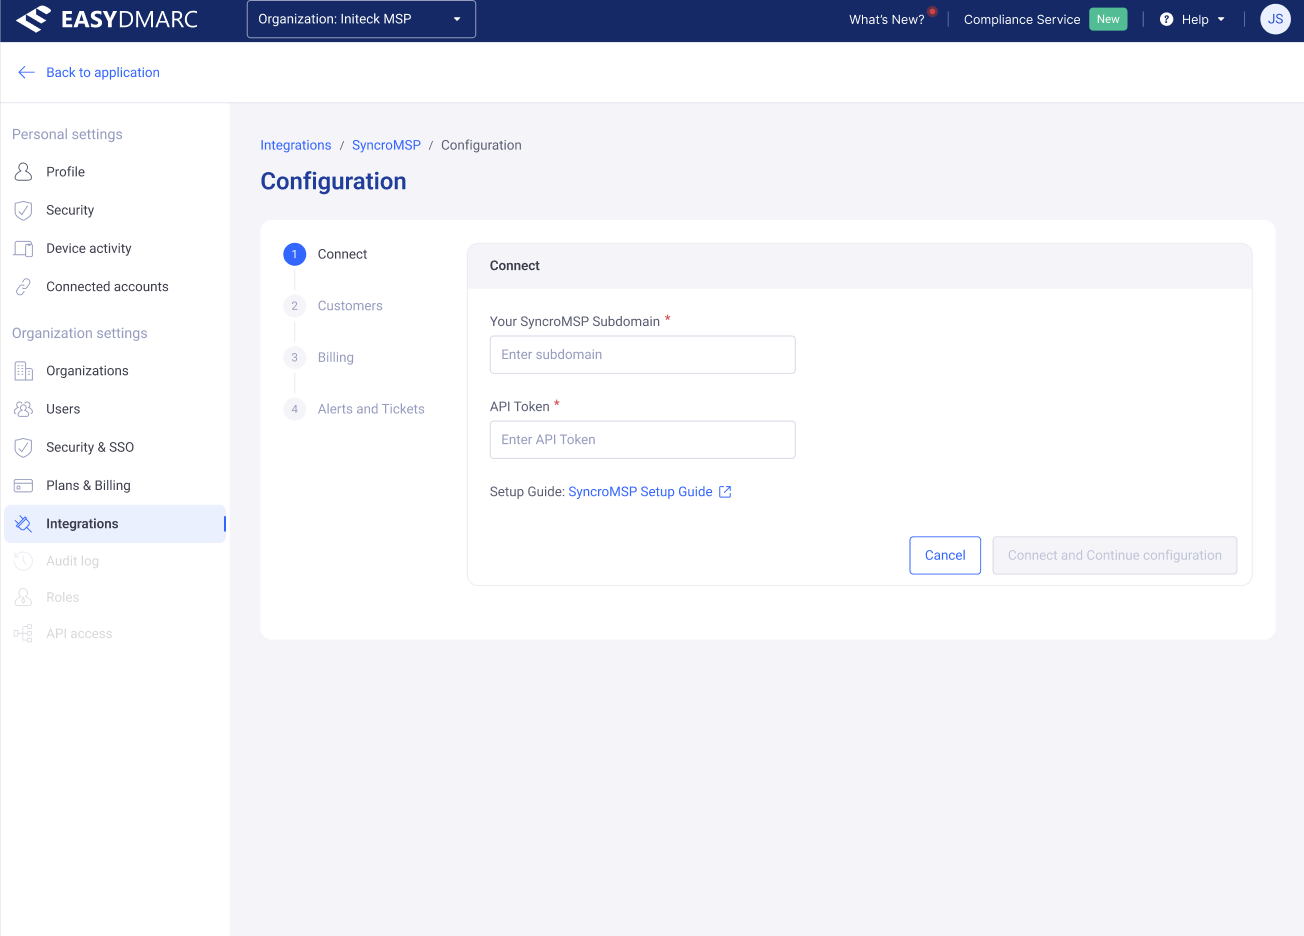Click the Personal settings section header
Screen dimensions: 1304x936
(x=67, y=134)
